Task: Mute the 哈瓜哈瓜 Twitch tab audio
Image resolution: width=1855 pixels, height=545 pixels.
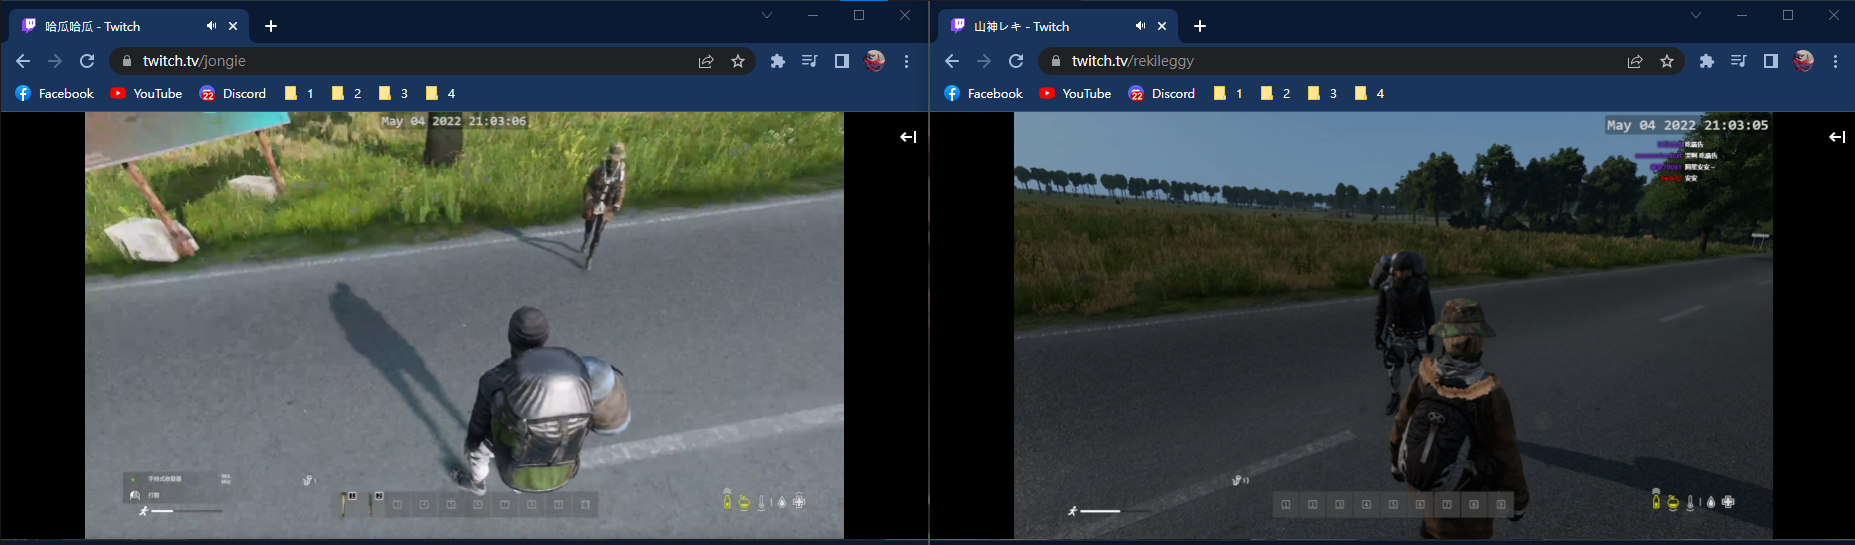Action: point(211,26)
